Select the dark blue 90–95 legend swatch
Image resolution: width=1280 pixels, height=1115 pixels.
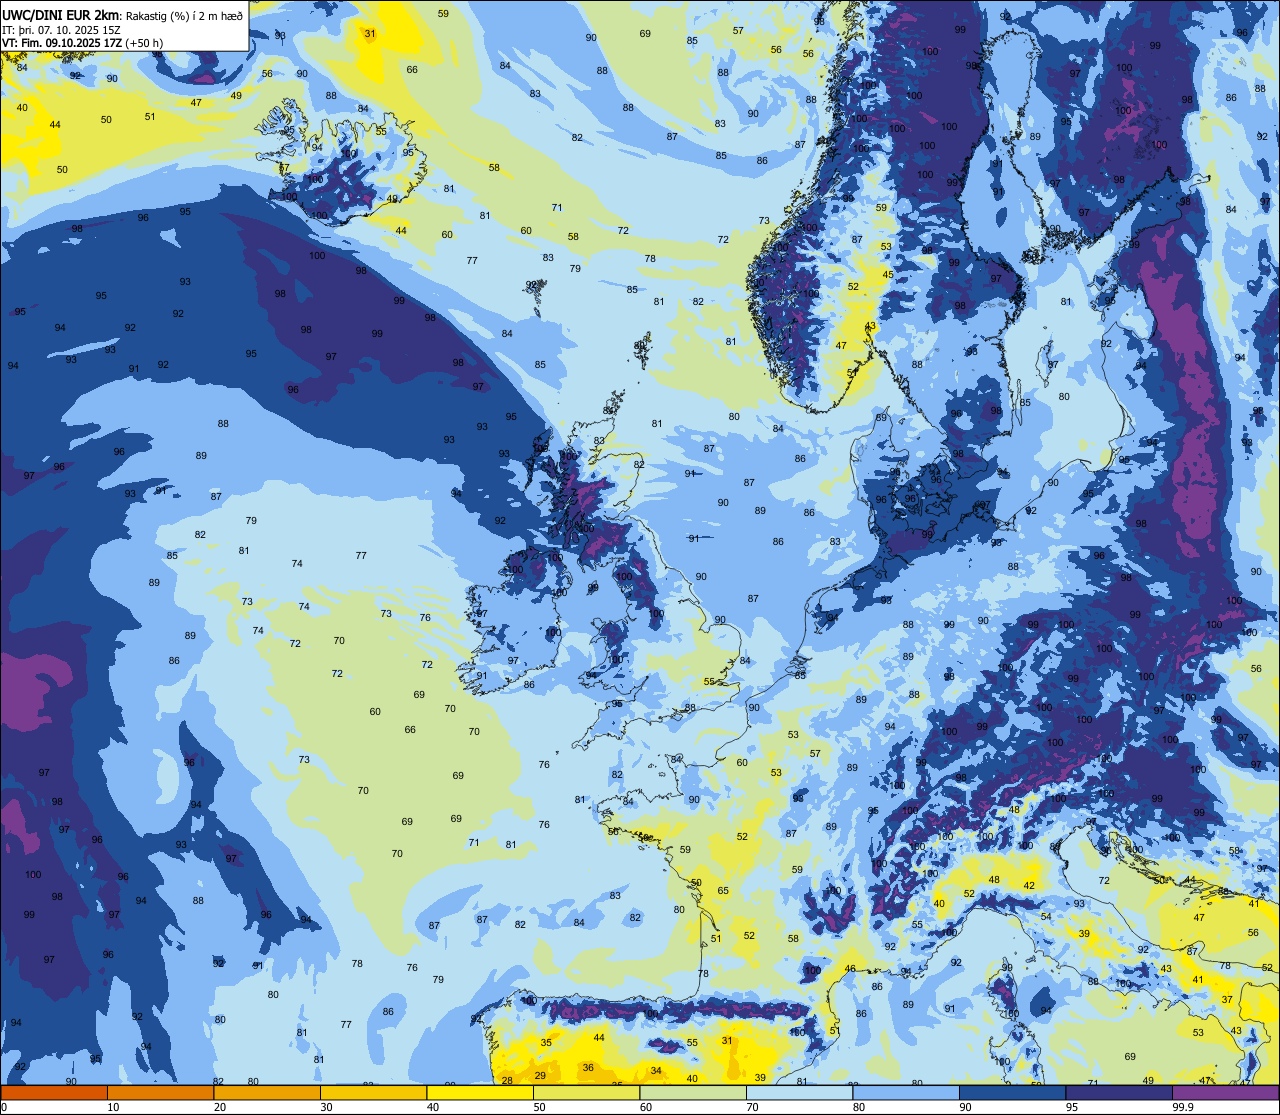1012,1092
